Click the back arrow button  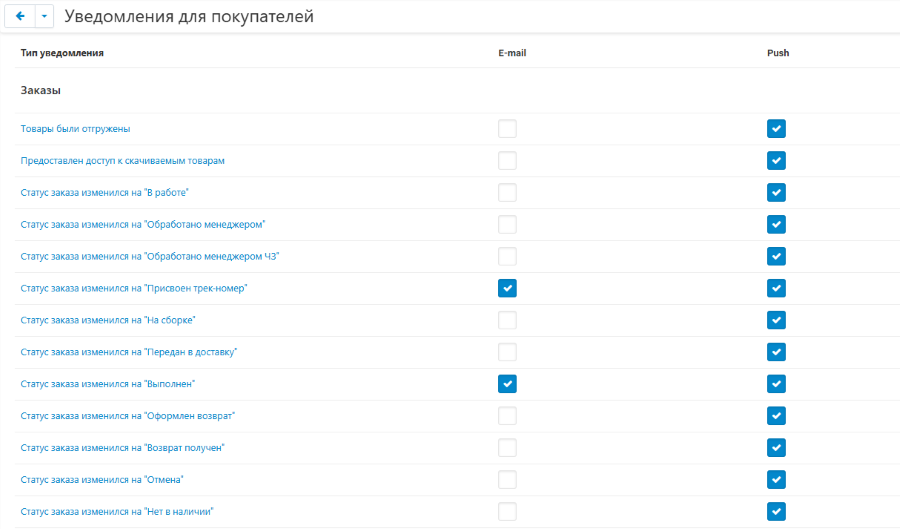coord(20,16)
